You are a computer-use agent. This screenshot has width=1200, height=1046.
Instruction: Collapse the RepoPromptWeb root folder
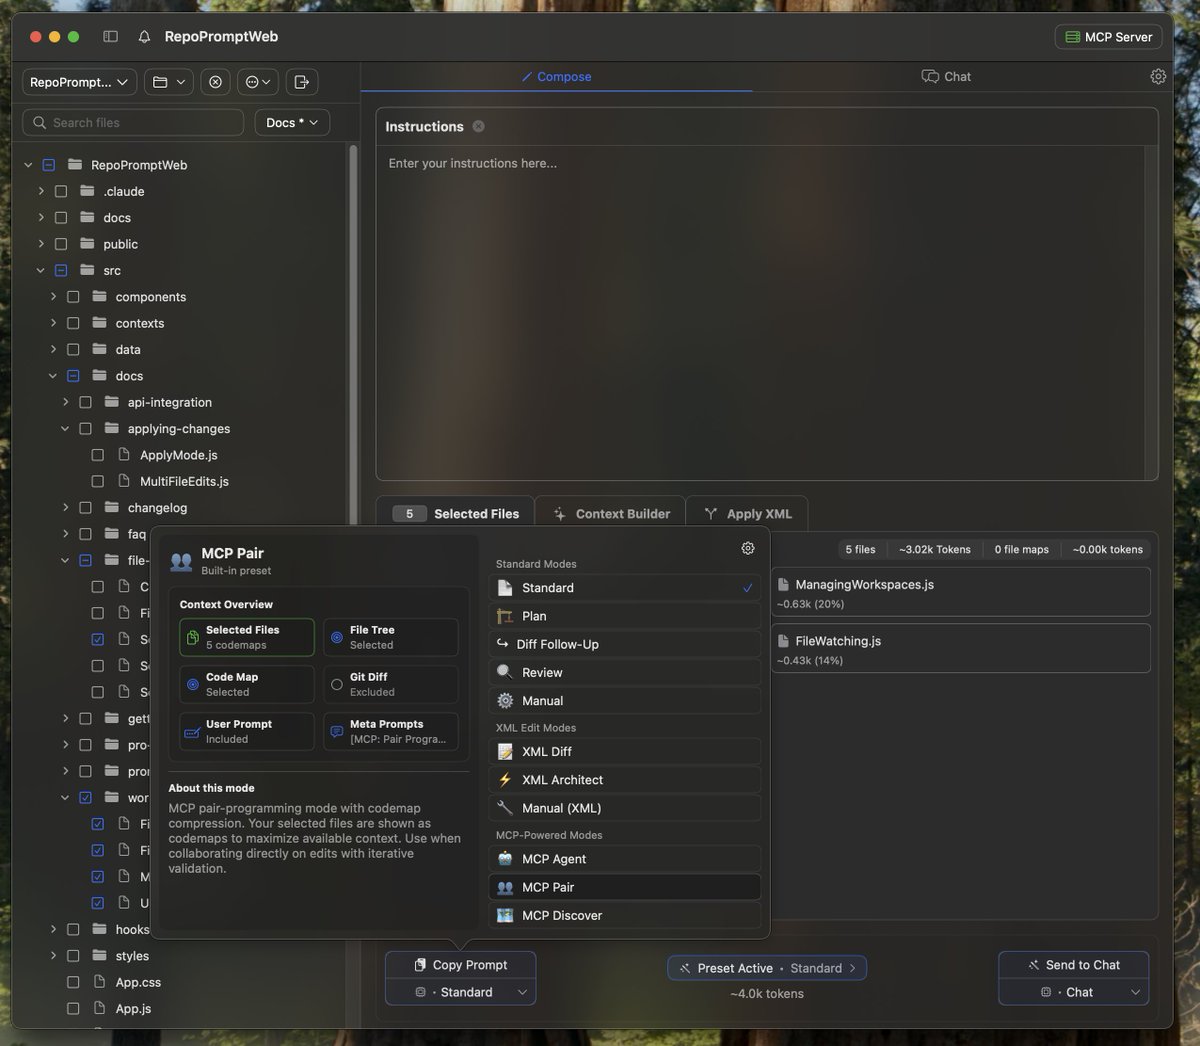(x=28, y=165)
